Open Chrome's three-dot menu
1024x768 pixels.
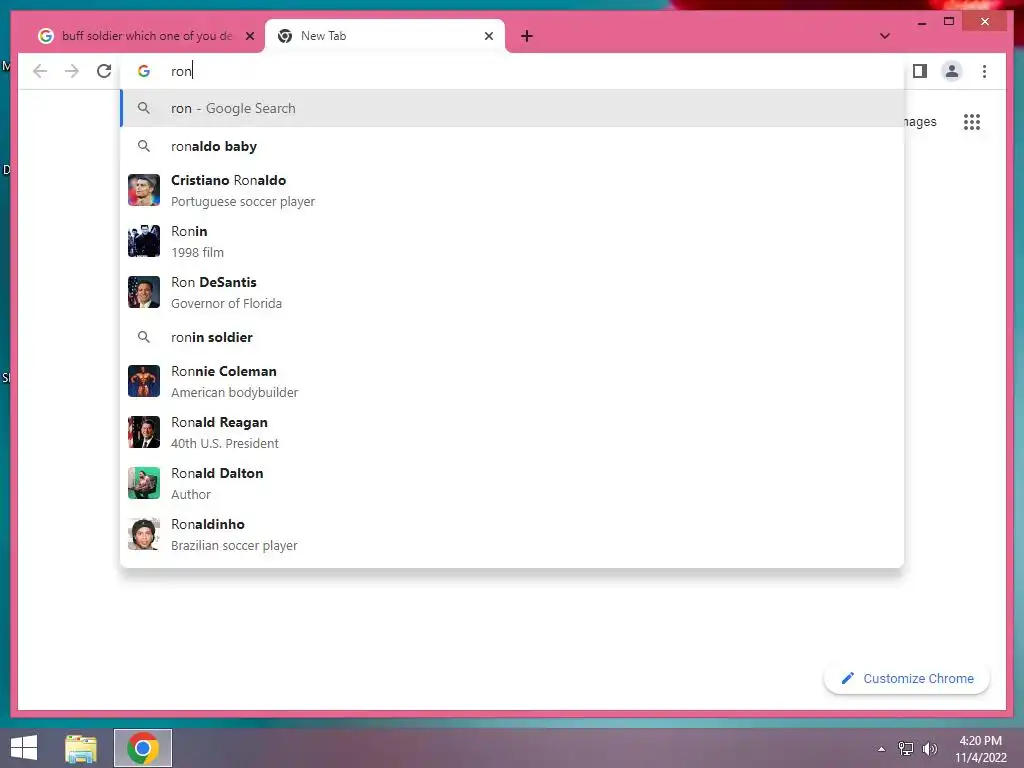tap(984, 71)
